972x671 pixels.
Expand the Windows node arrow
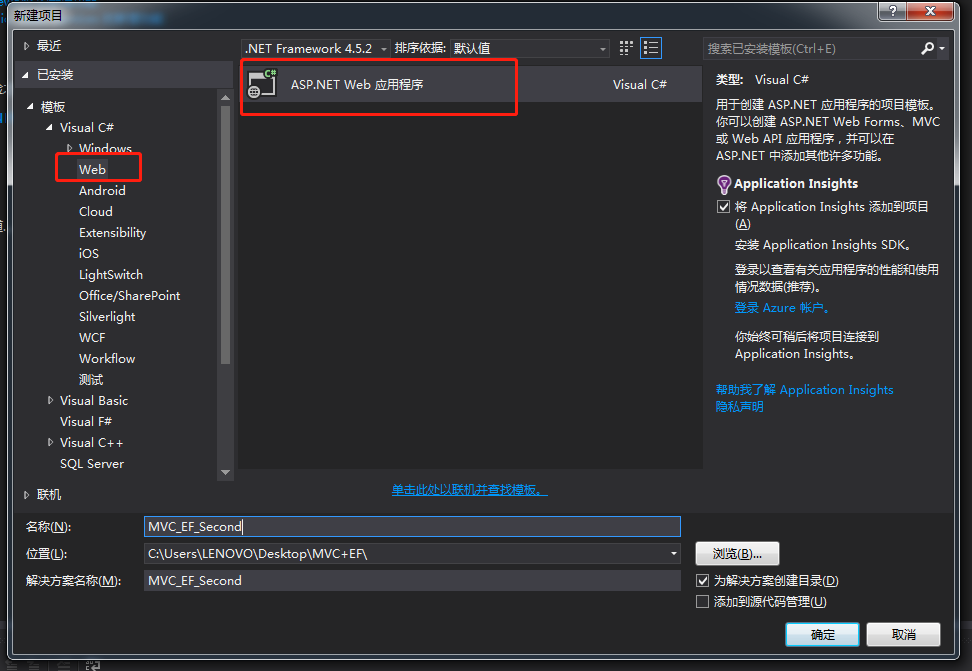(69, 148)
